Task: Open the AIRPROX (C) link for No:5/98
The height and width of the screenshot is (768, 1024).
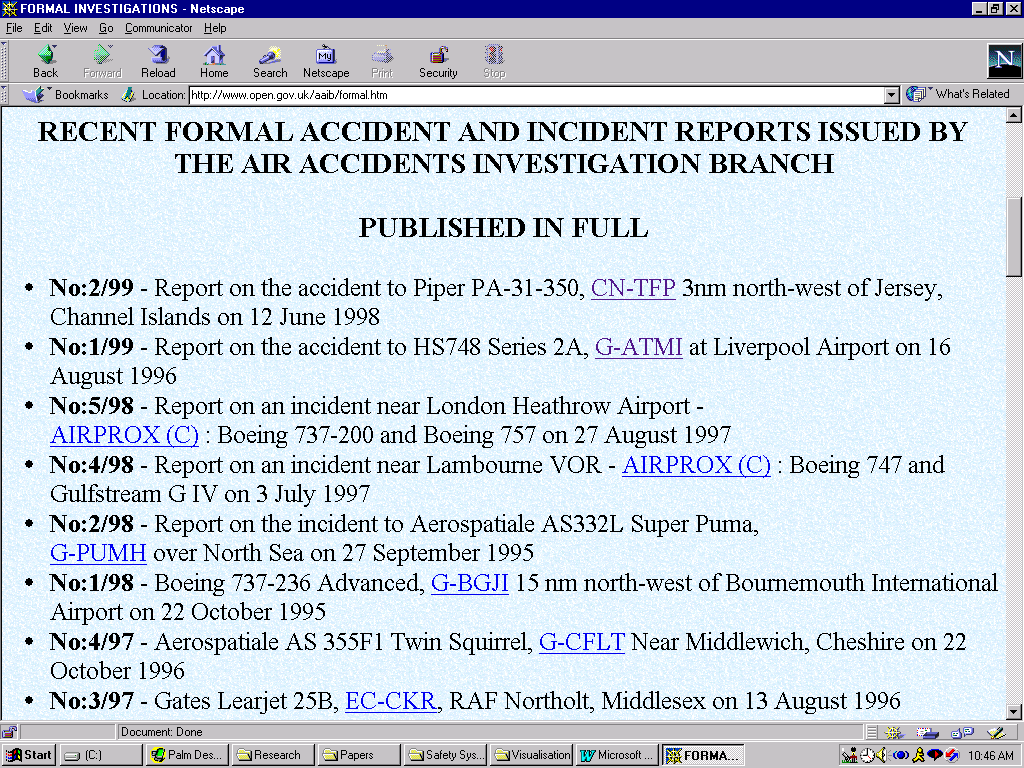Action: coord(125,435)
